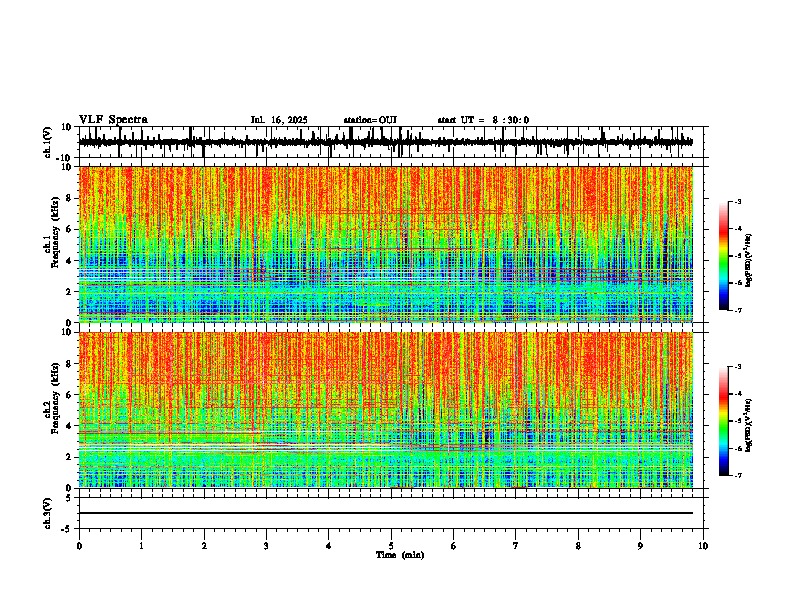
Task: Click the ch.1 spectrogram color scale bar
Action: [x=723, y=256]
